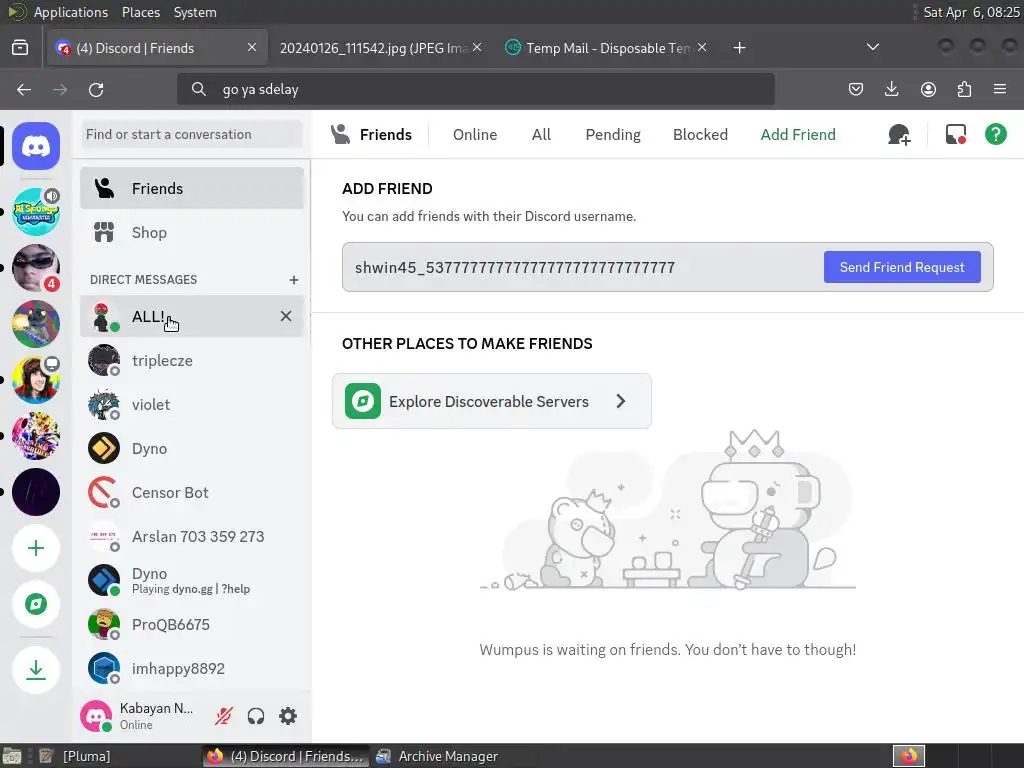Viewport: 1024px width, 768px height.
Task: Open Discord home direct messages icon
Action: (x=36, y=146)
